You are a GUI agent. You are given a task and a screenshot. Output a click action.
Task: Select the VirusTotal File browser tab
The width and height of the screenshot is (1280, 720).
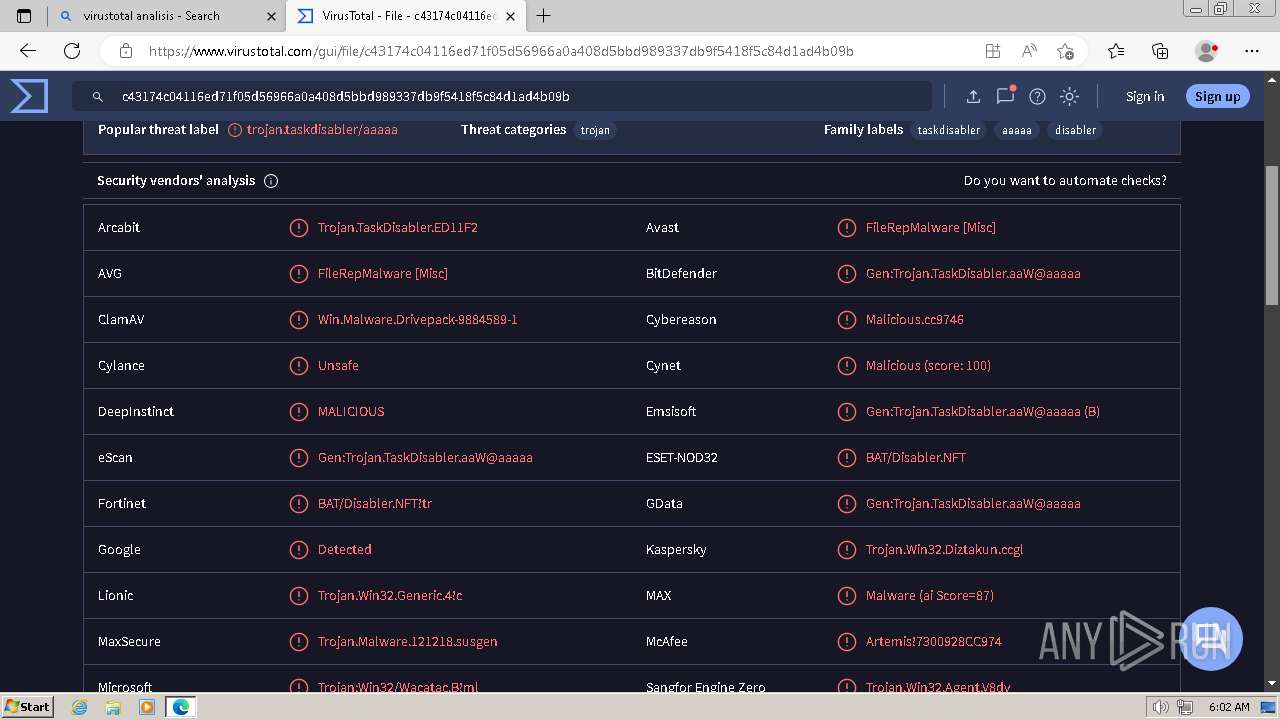coord(408,16)
